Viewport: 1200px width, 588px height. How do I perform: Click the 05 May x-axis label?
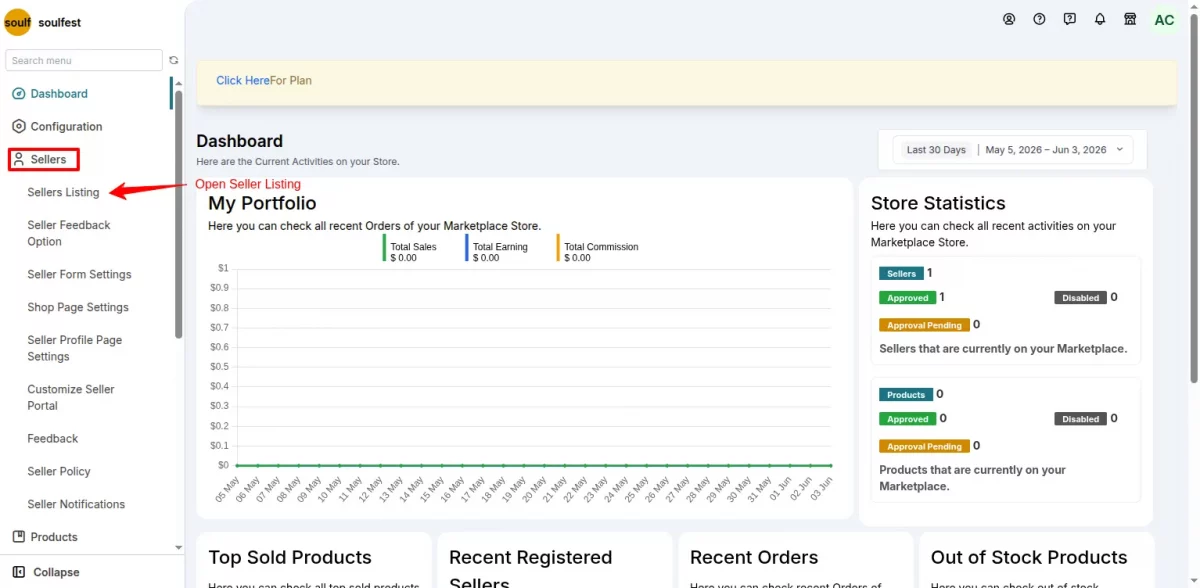(x=226, y=490)
